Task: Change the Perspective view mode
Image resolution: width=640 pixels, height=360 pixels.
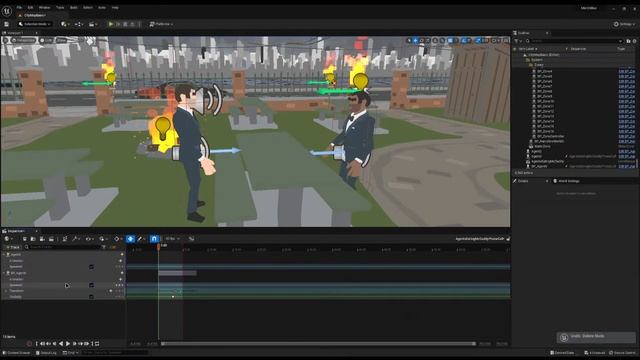Action: 23,40
